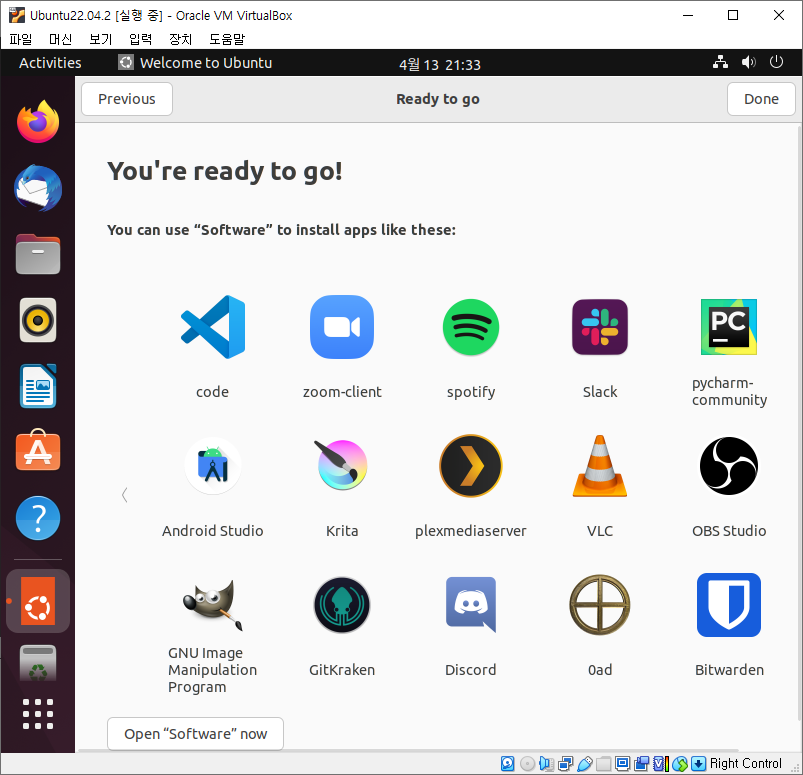Viewport: 803px width, 775px height.
Task: Click VirtualBox recording status icon
Action: 642,764
